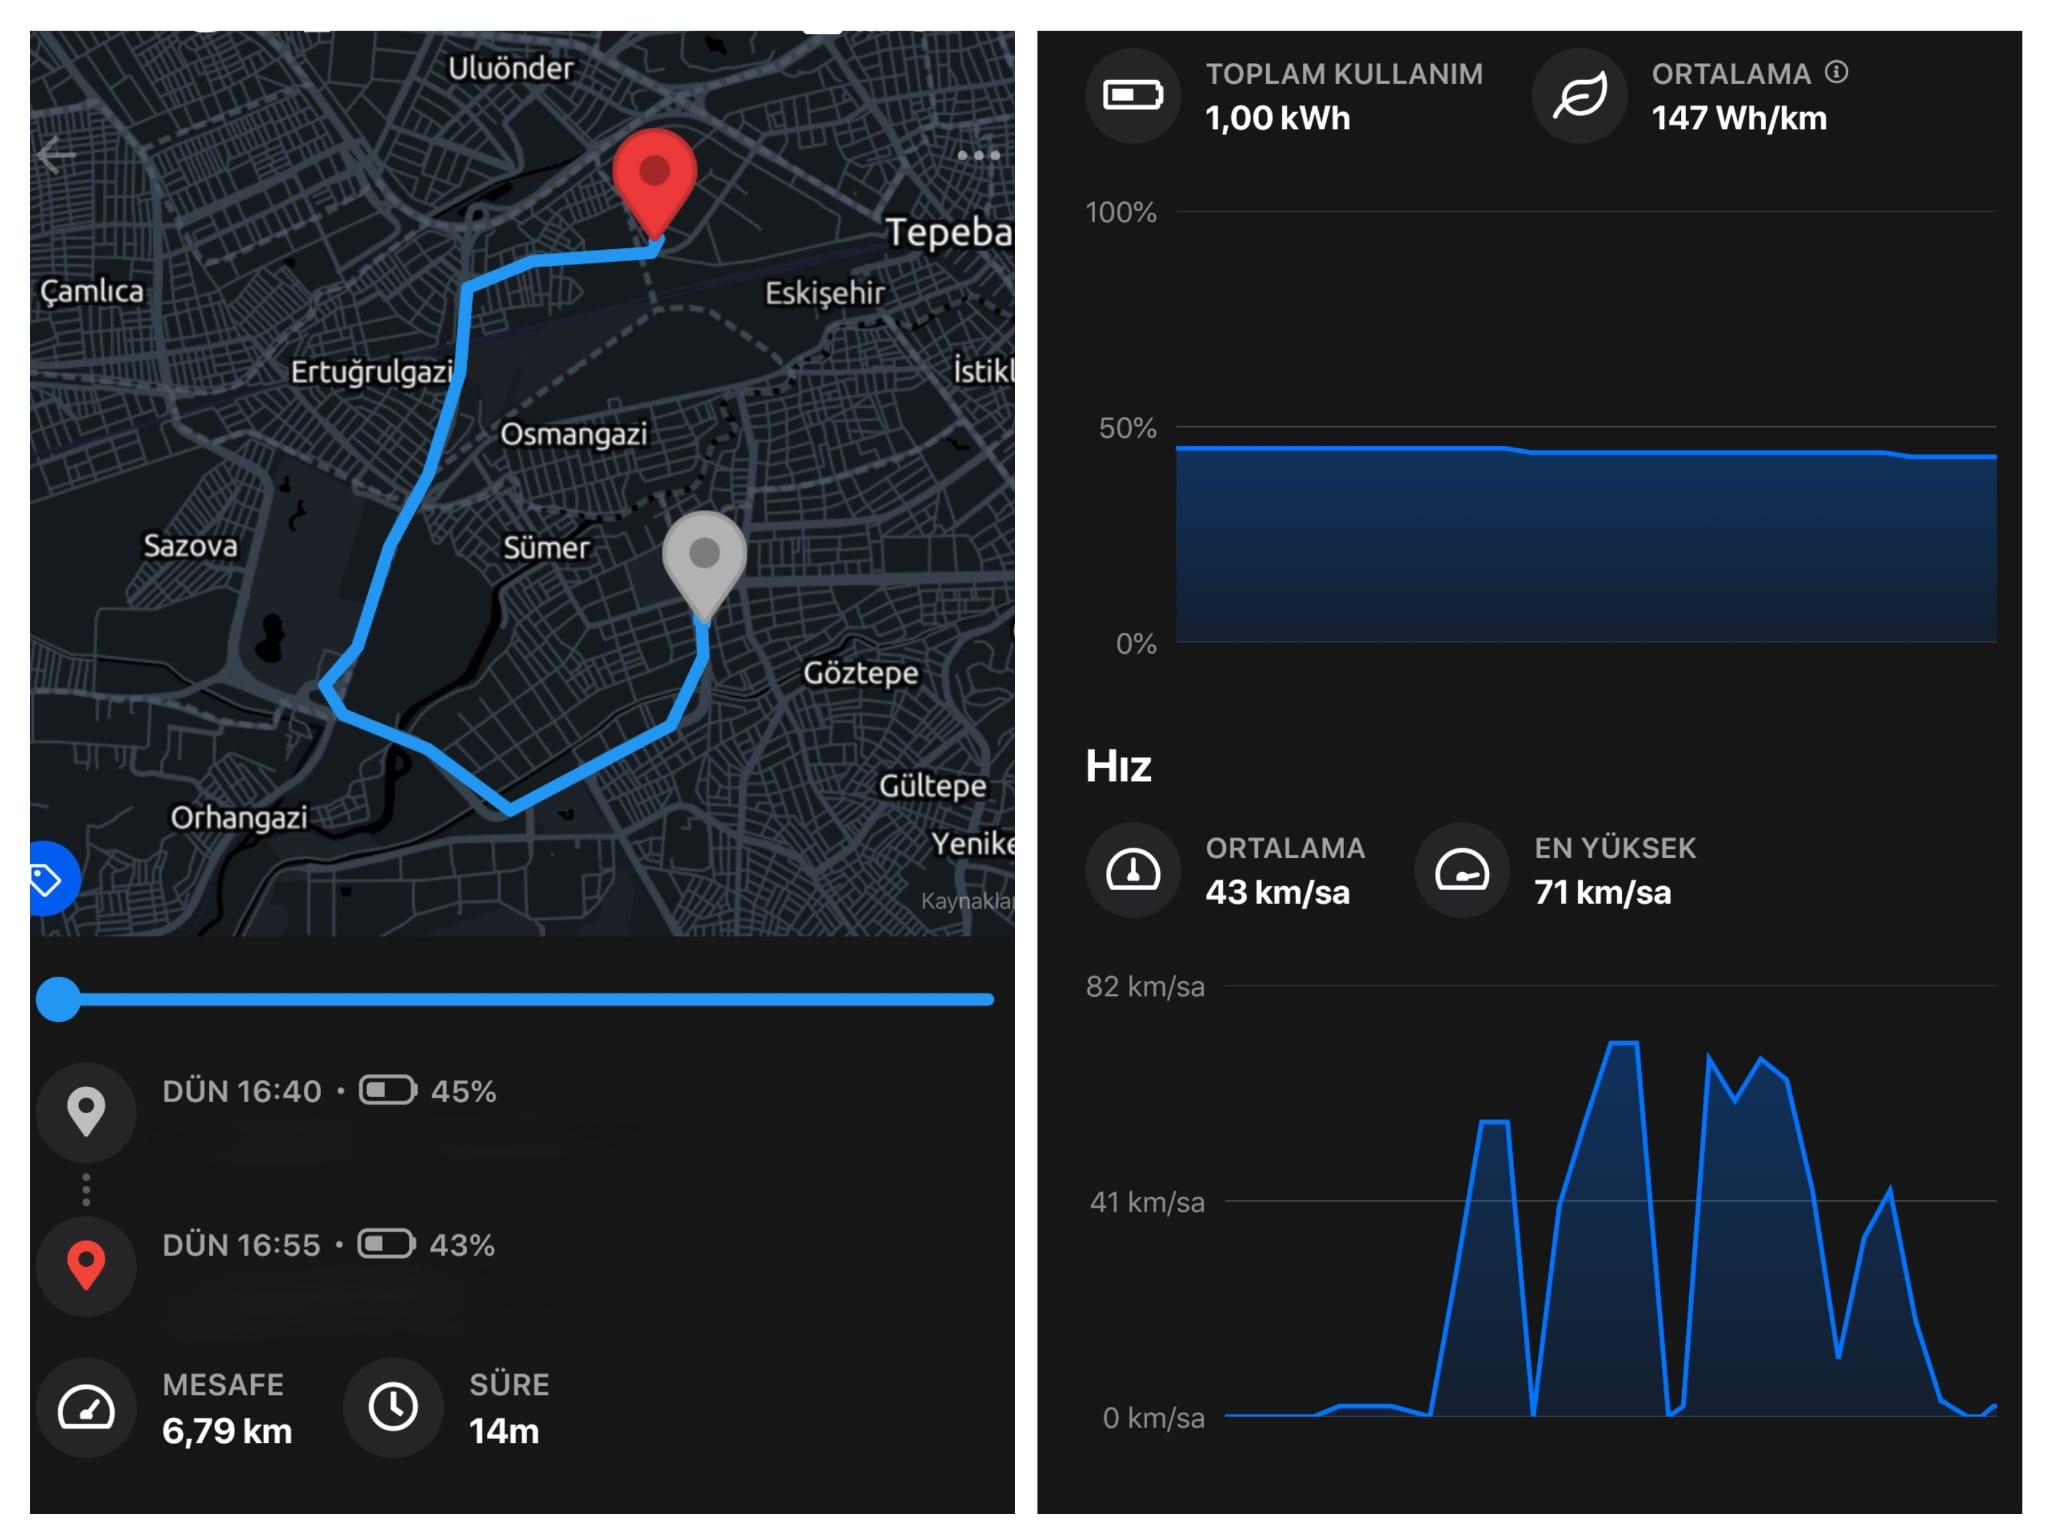This screenshot has height=1537, width=2048.
Task: Tap the Toplam Kullanım battery icon
Action: pos(1132,96)
